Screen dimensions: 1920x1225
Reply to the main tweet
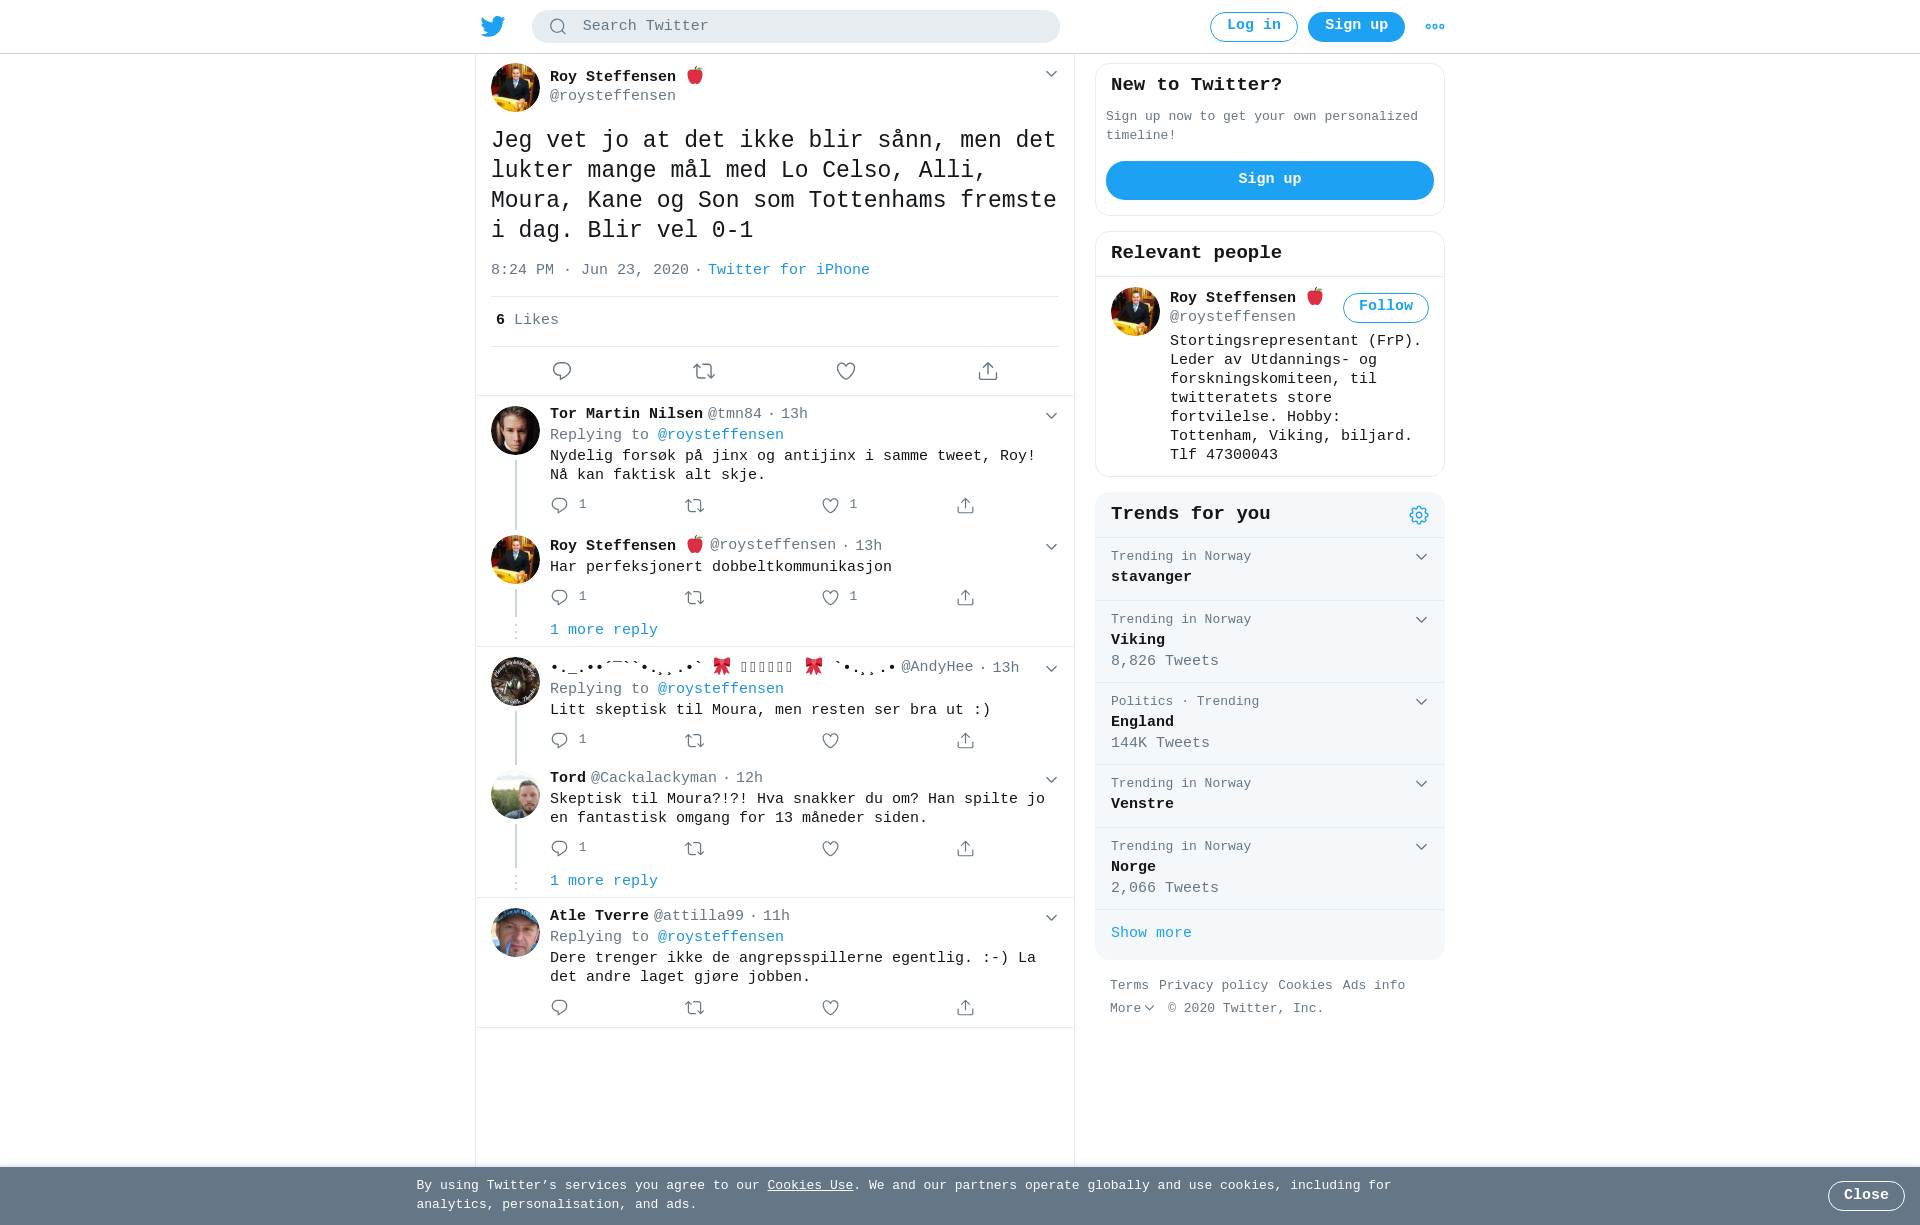point(562,371)
